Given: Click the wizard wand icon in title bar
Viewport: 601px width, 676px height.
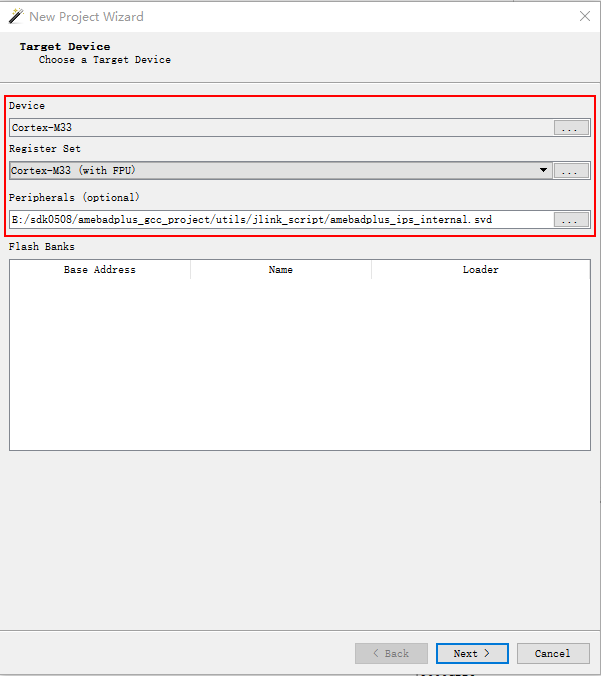Looking at the screenshot, I should tap(15, 16).
